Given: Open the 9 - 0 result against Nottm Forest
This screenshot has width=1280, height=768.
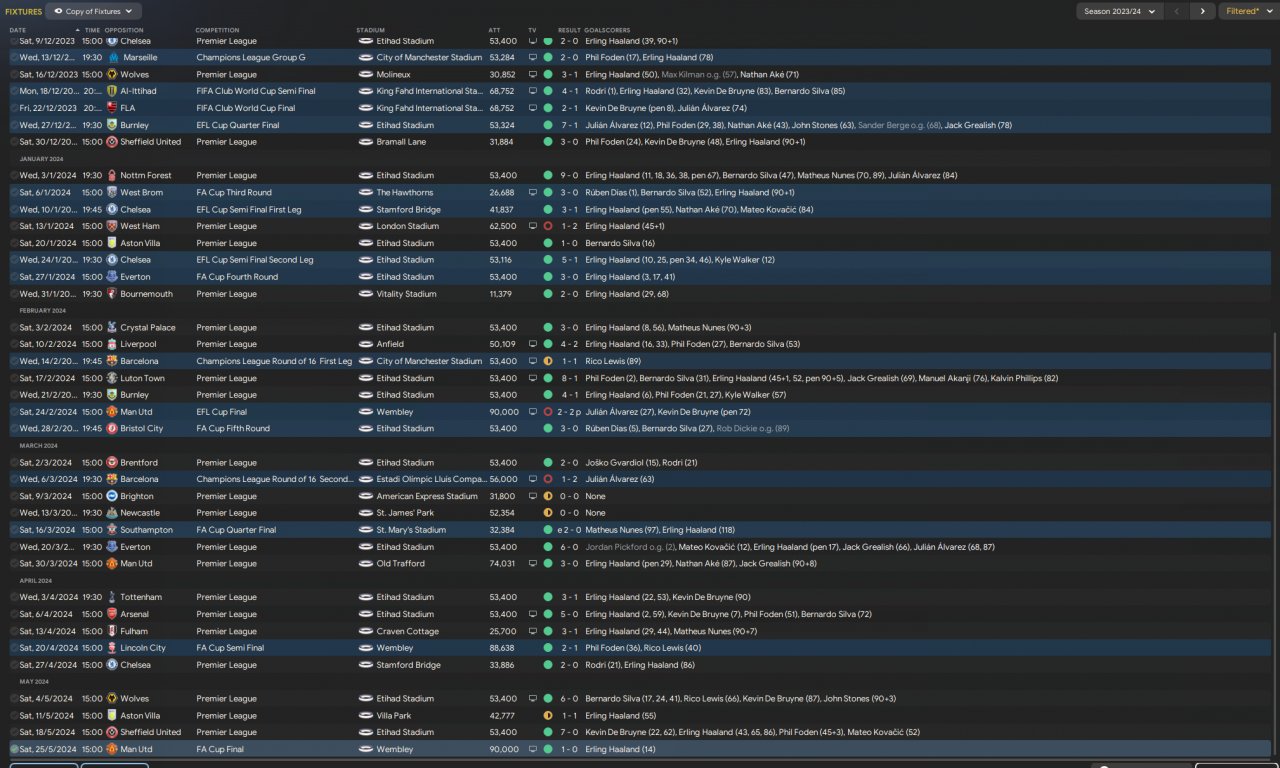Looking at the screenshot, I should 569,176.
